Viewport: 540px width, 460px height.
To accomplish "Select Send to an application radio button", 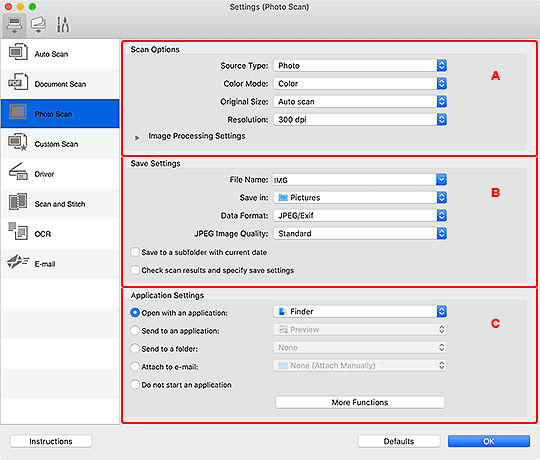I will (x=135, y=331).
